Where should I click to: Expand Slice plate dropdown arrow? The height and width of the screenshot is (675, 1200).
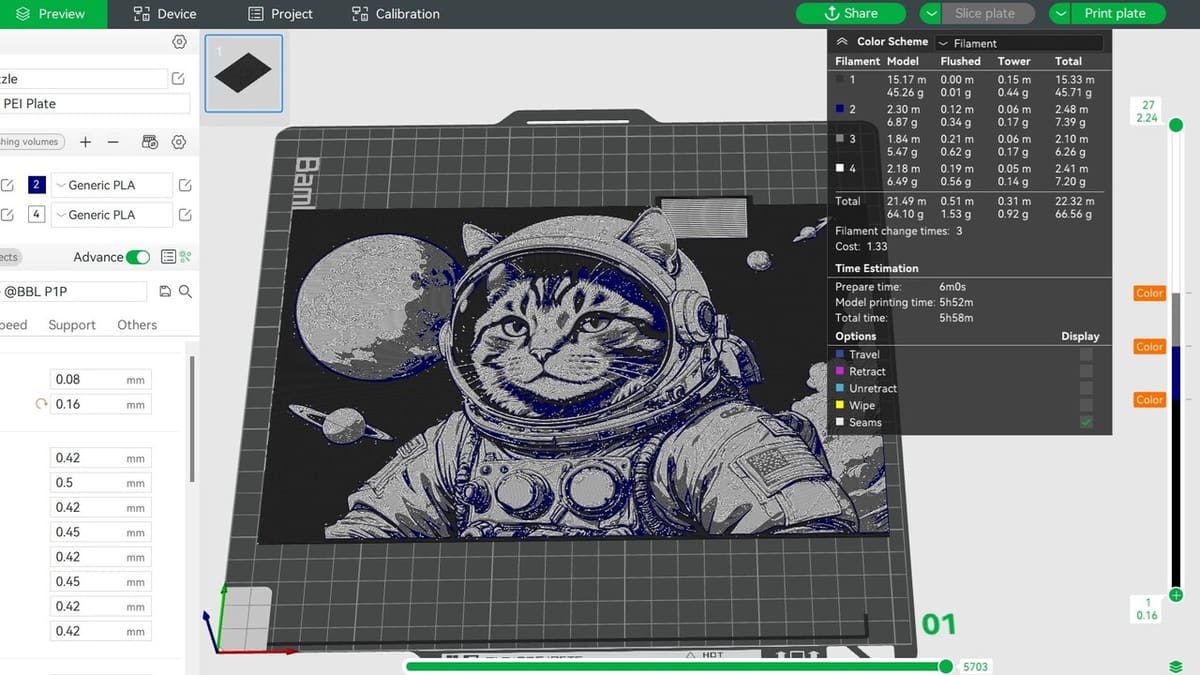[x=931, y=13]
